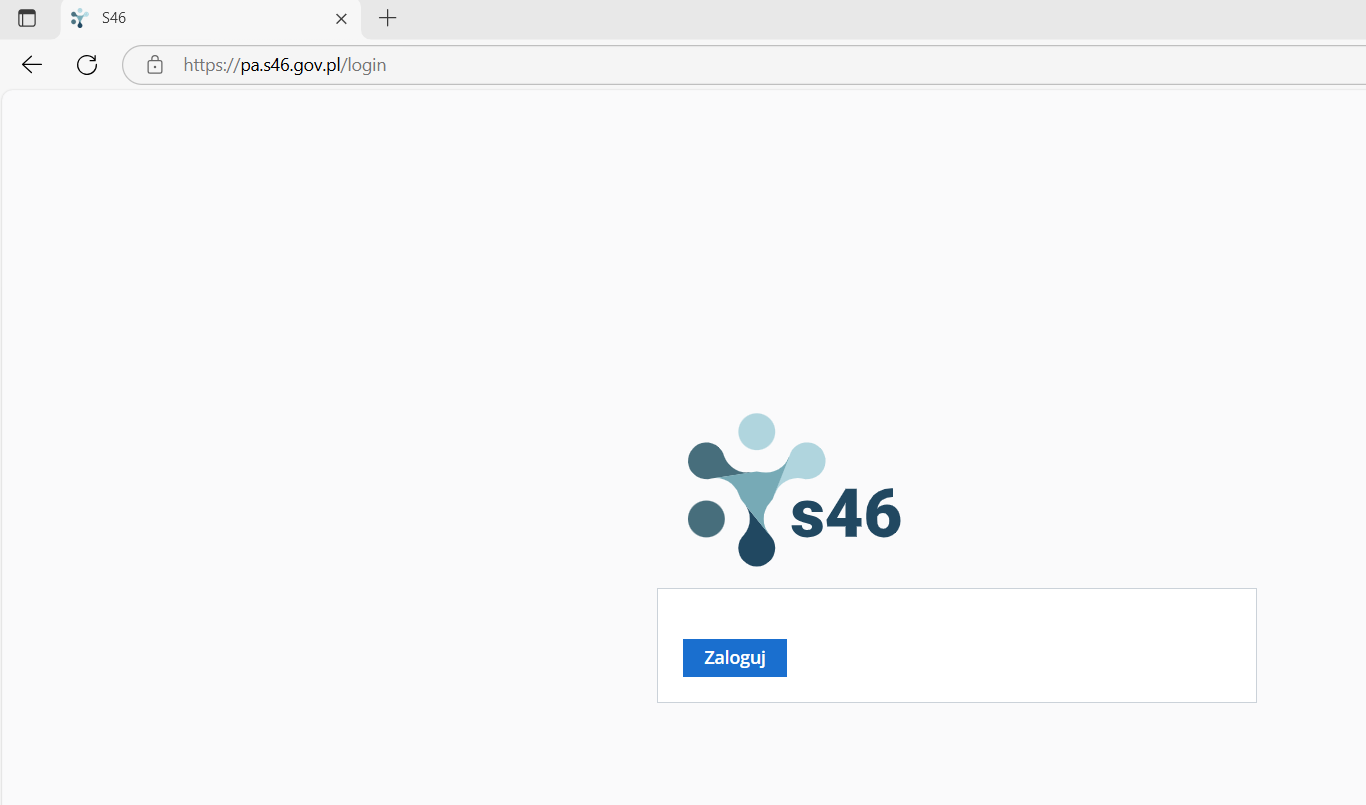The height and width of the screenshot is (805, 1366).
Task: Focus the address bar URL field
Action: (744, 65)
